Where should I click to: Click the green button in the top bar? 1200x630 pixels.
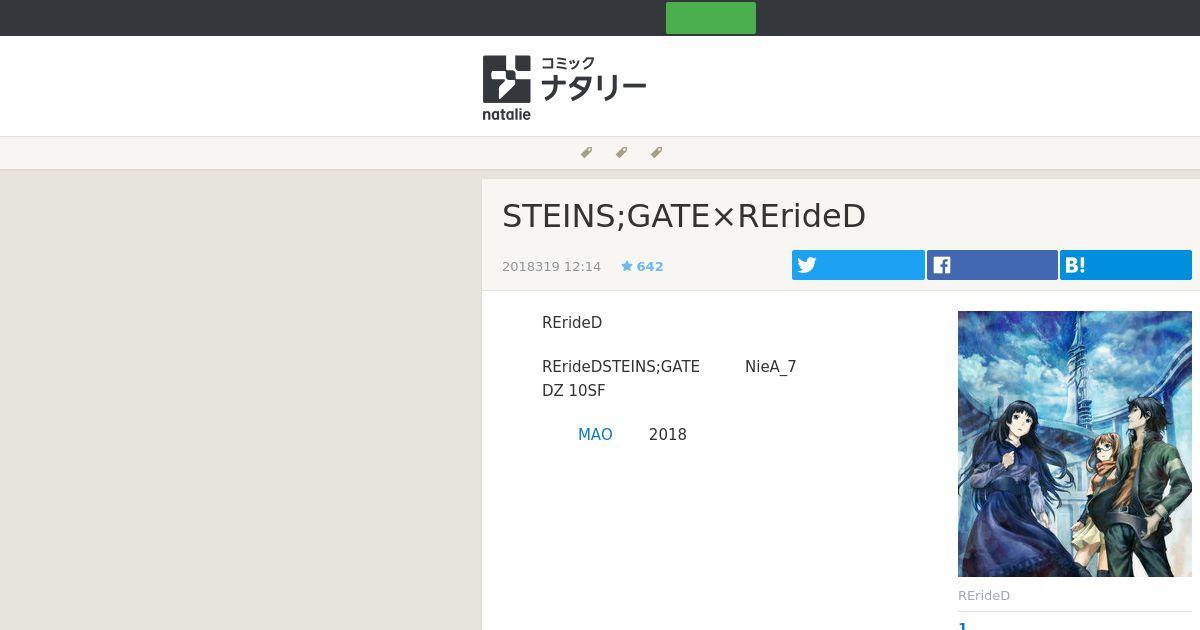tap(710, 18)
